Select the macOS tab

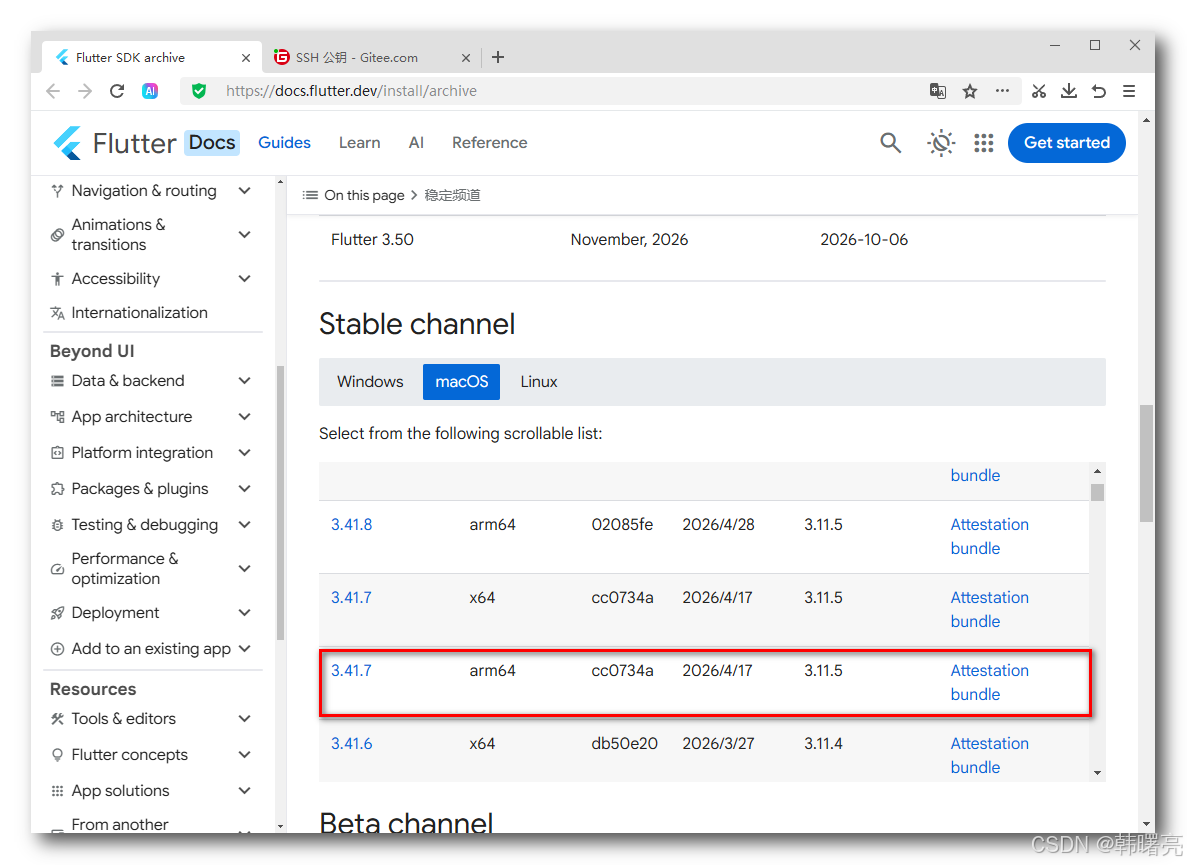[462, 381]
